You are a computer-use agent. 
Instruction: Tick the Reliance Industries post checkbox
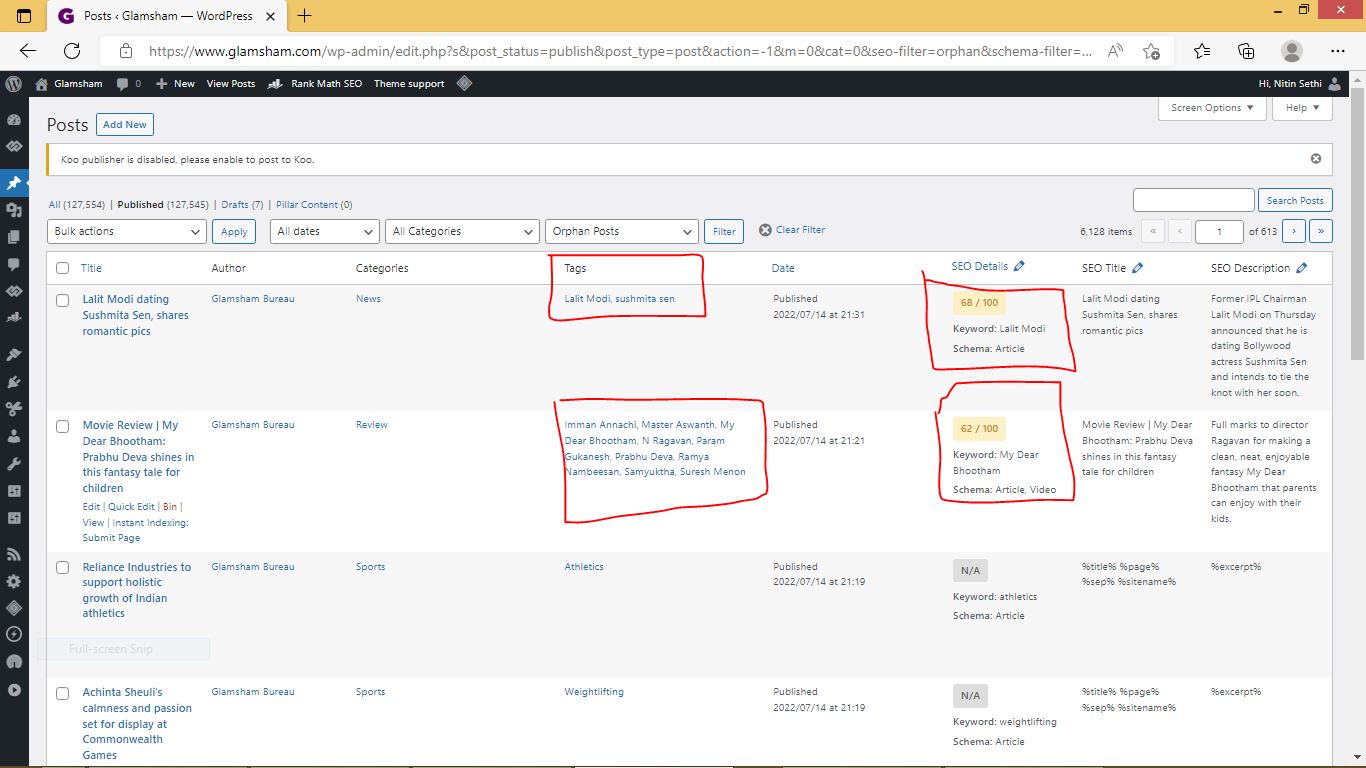tap(63, 568)
